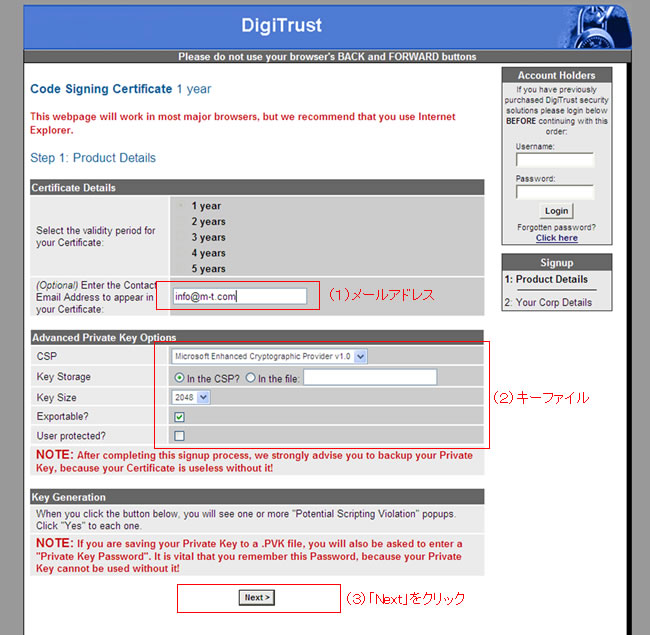Viewport: 650px width, 635px height.
Task: Select '1: Product Details' signup step
Action: point(546,279)
